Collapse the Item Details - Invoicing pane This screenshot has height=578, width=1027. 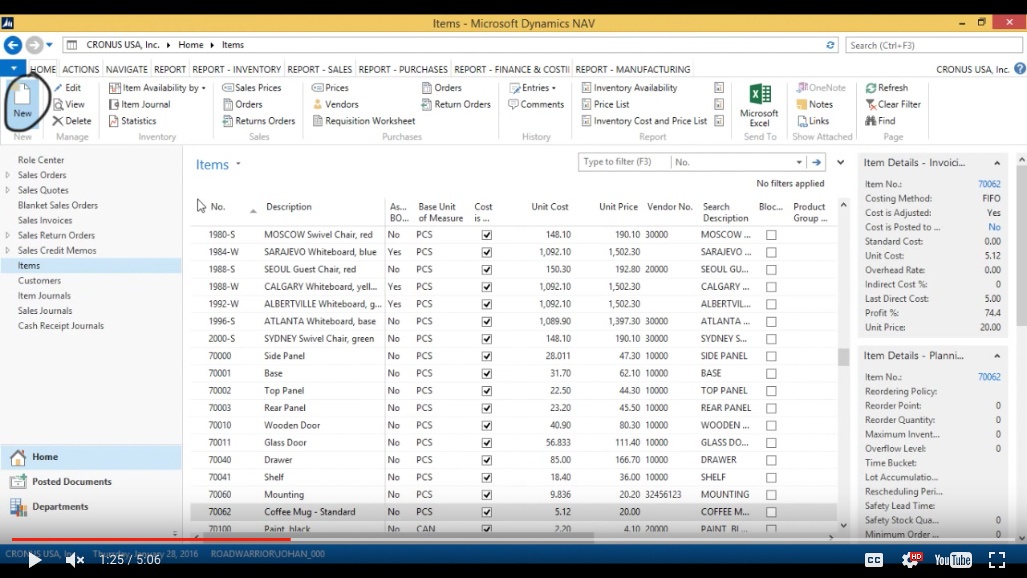click(998, 162)
